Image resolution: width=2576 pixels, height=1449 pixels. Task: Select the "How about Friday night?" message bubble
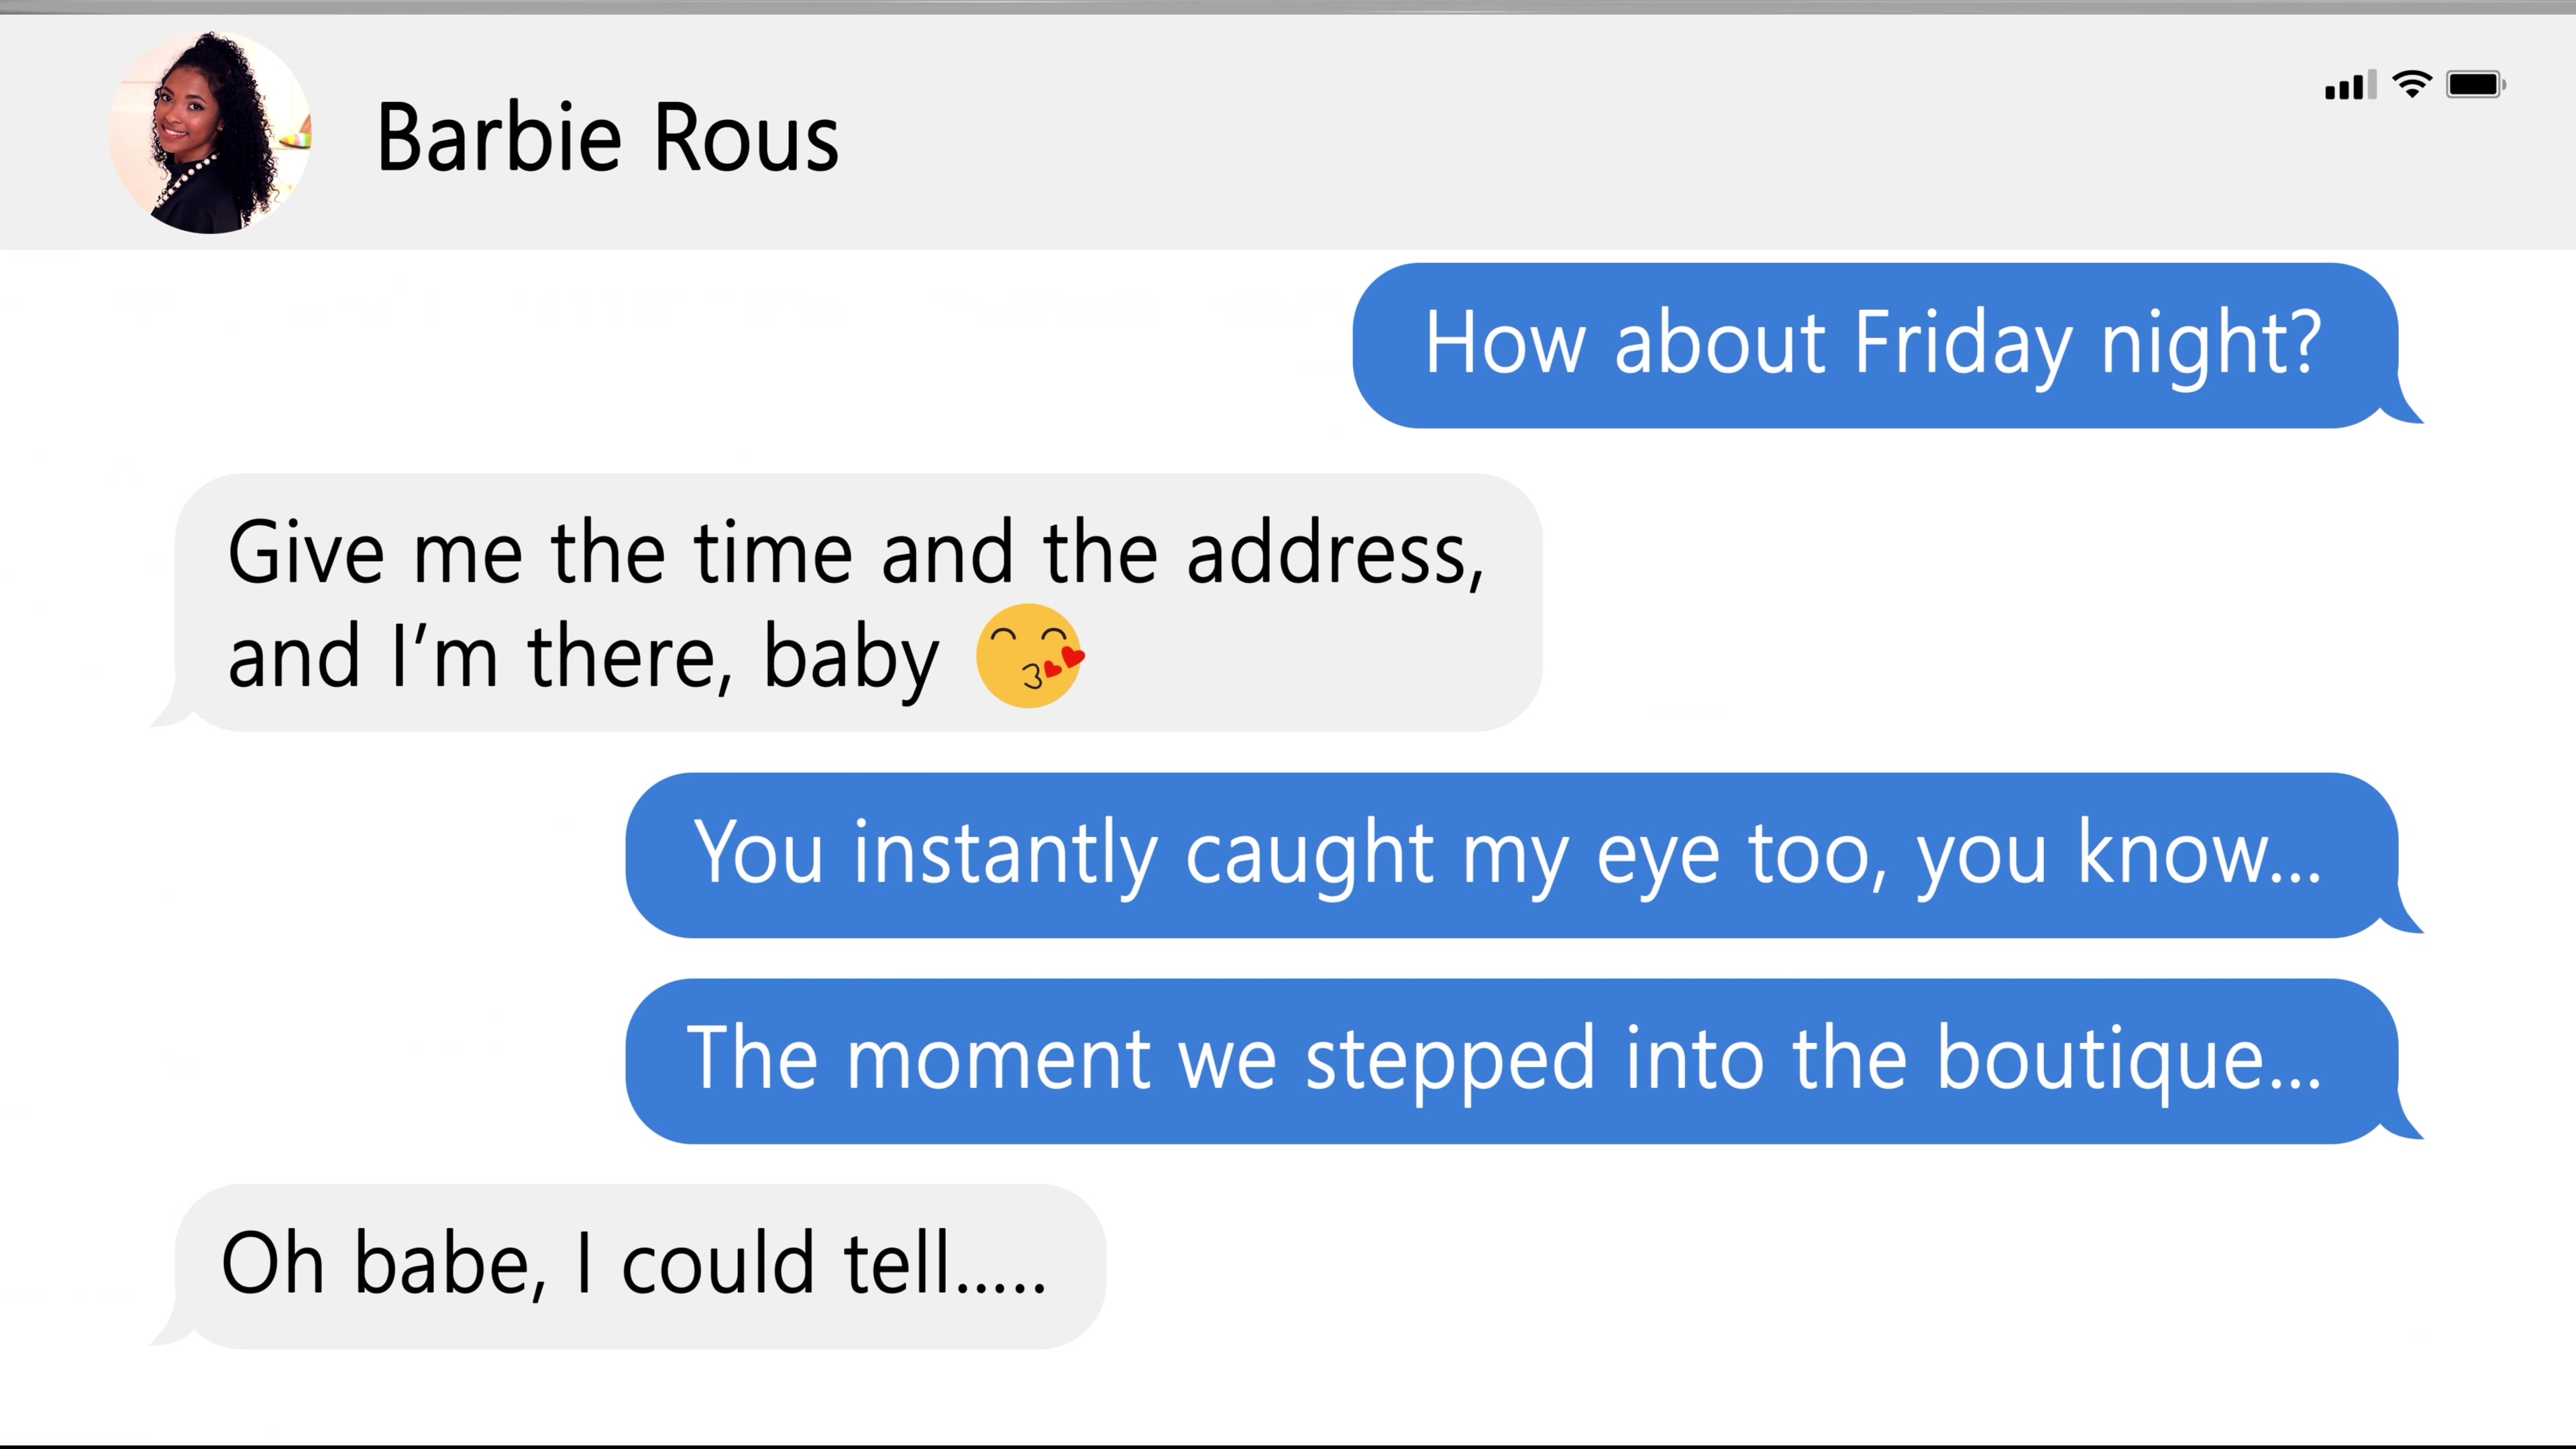click(x=1874, y=346)
